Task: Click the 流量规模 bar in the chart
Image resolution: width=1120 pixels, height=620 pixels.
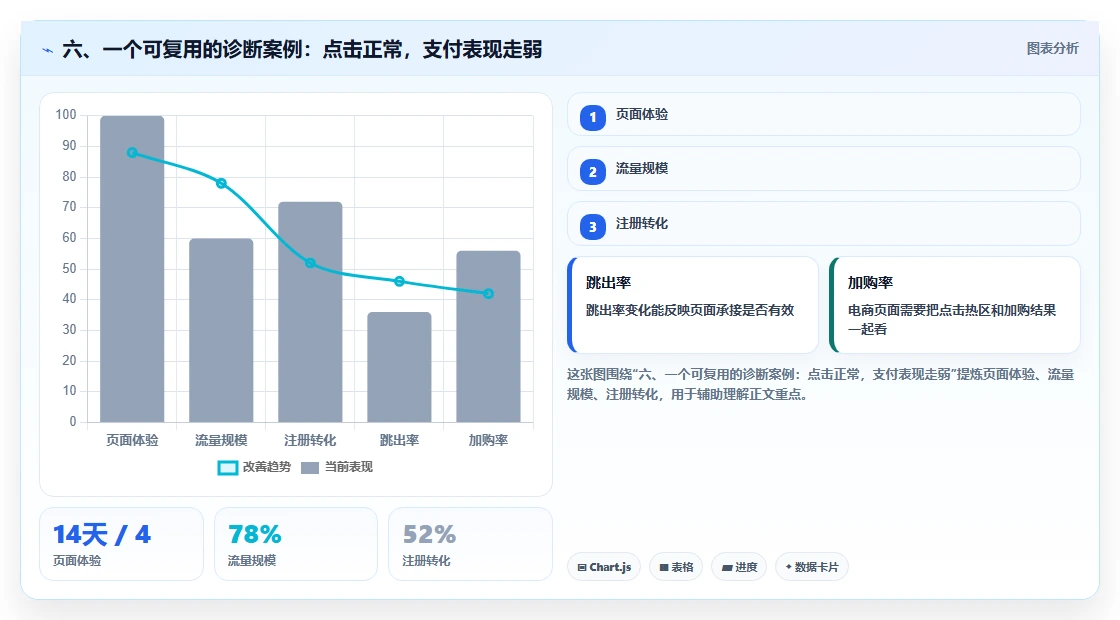Action: click(x=221, y=330)
